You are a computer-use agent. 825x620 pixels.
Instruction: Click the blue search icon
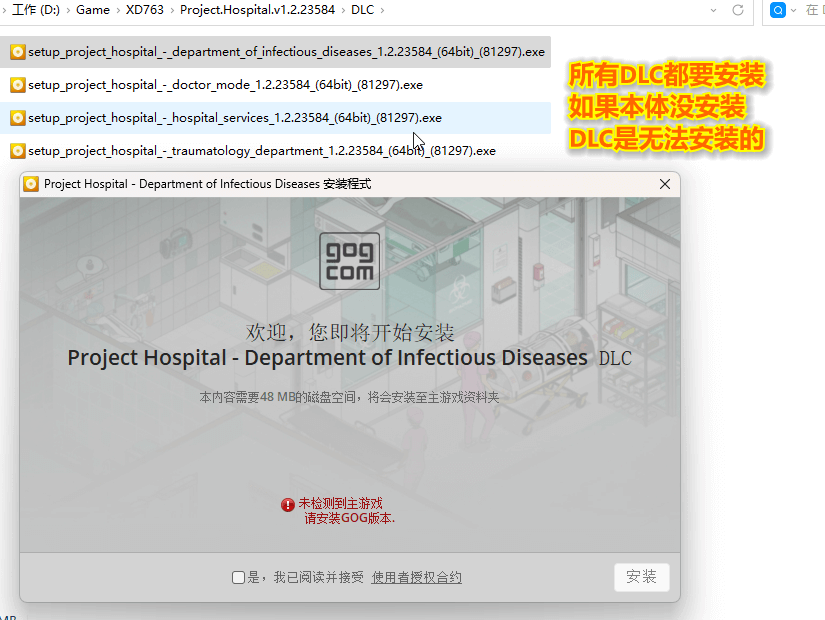click(779, 10)
